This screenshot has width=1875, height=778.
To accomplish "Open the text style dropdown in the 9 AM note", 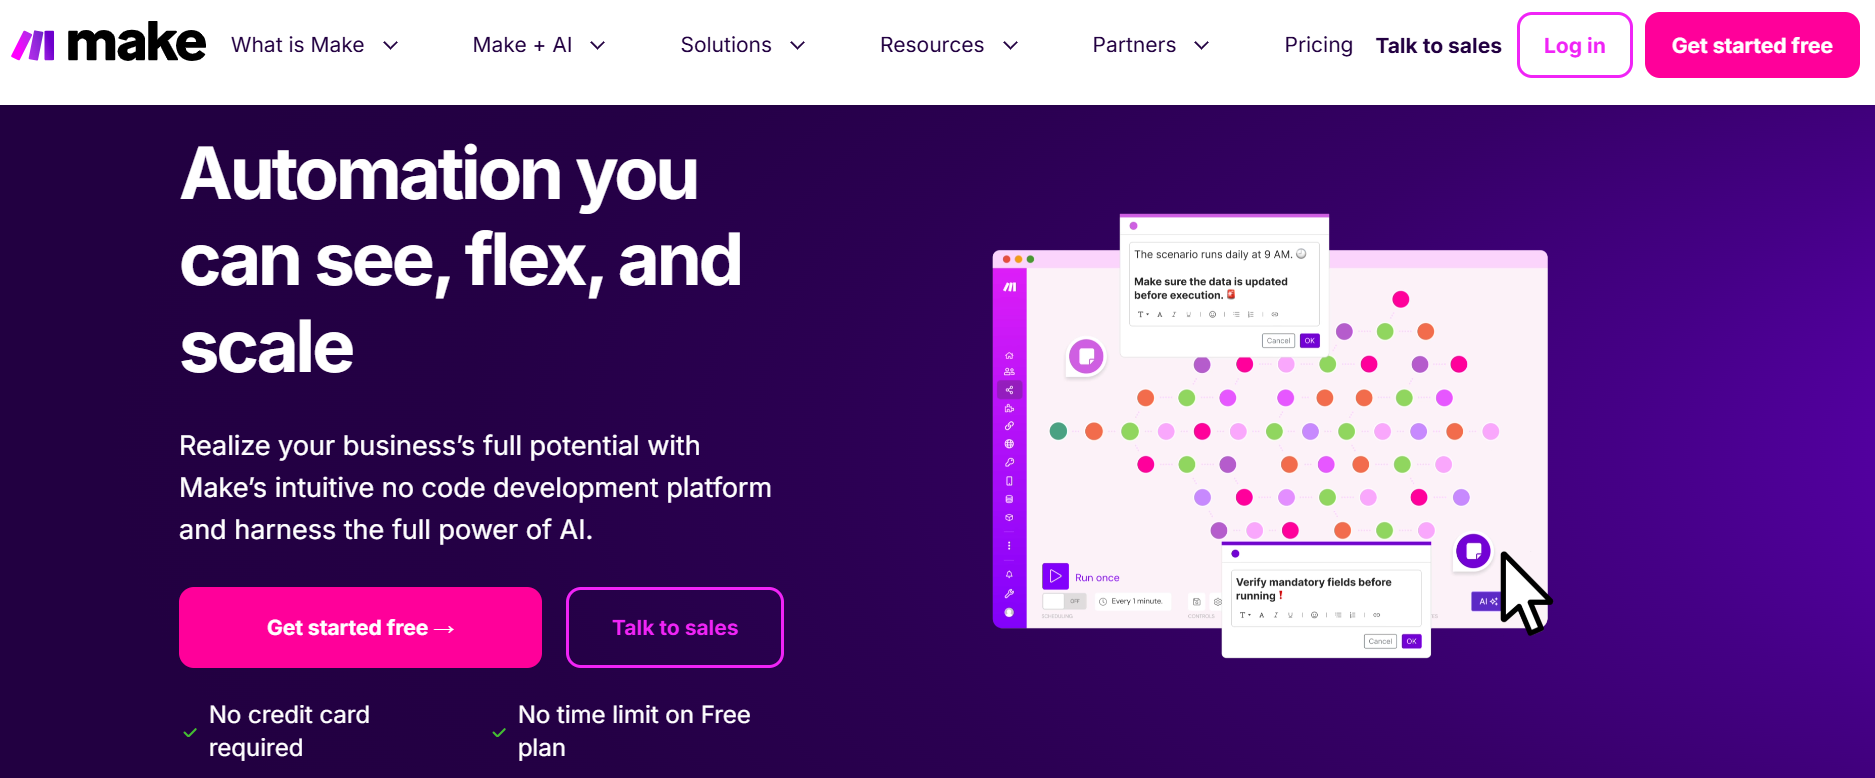I will pos(1143,314).
